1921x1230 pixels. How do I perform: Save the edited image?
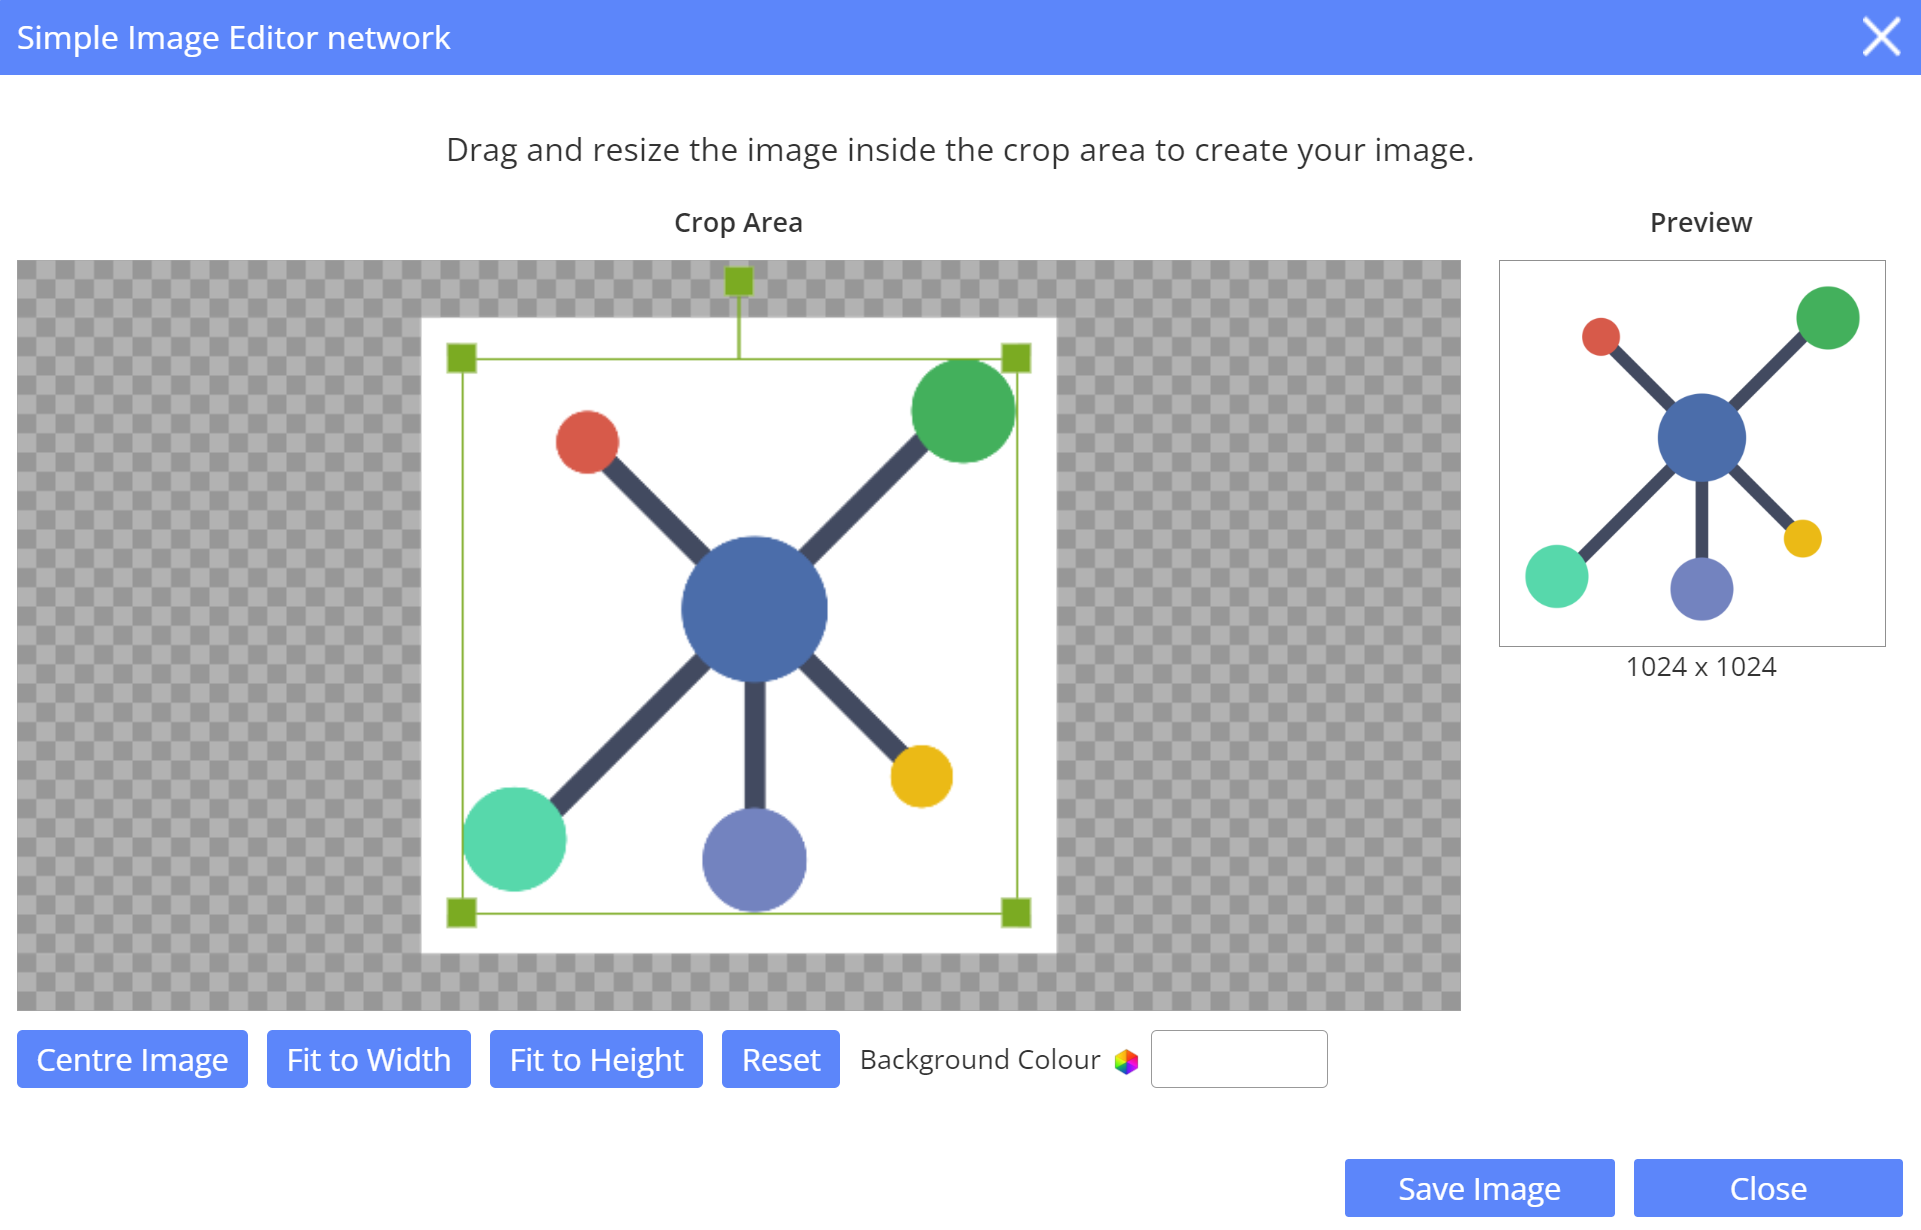pos(1479,1188)
